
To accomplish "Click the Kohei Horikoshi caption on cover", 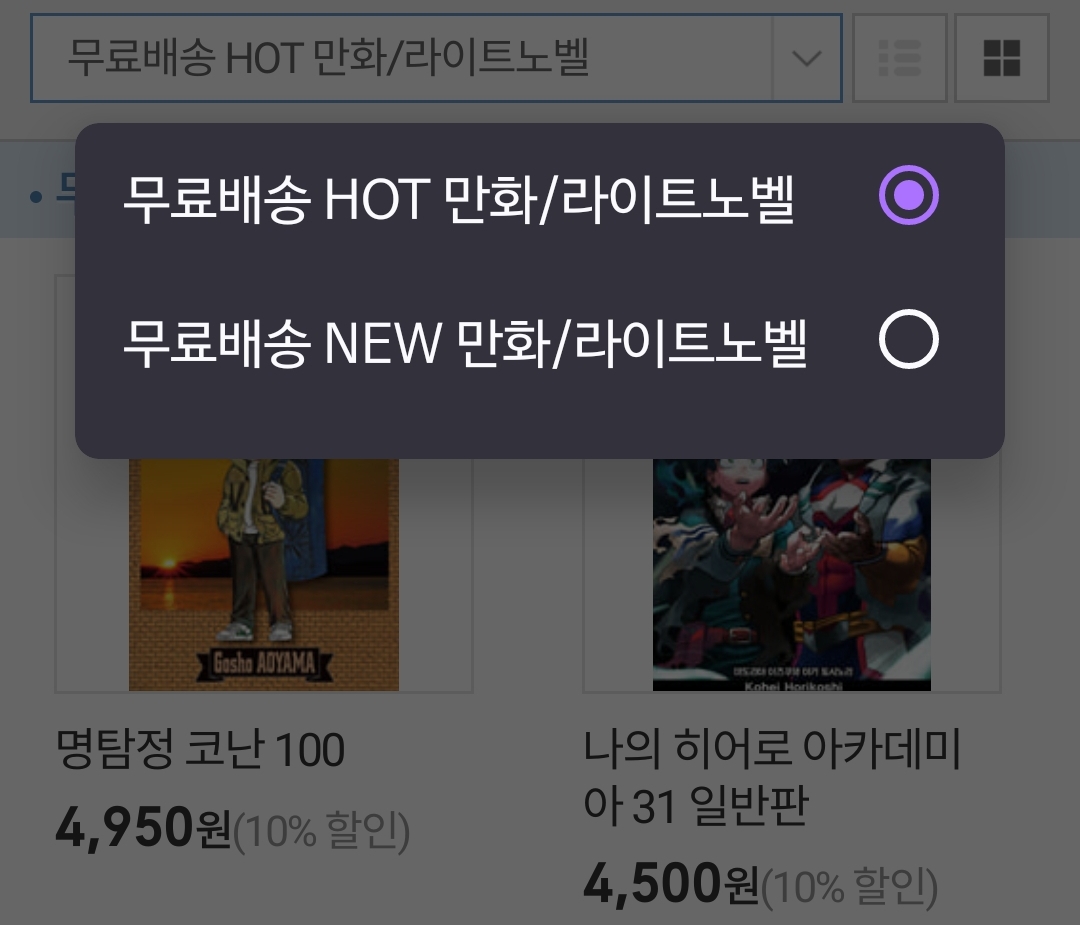I will (x=792, y=685).
